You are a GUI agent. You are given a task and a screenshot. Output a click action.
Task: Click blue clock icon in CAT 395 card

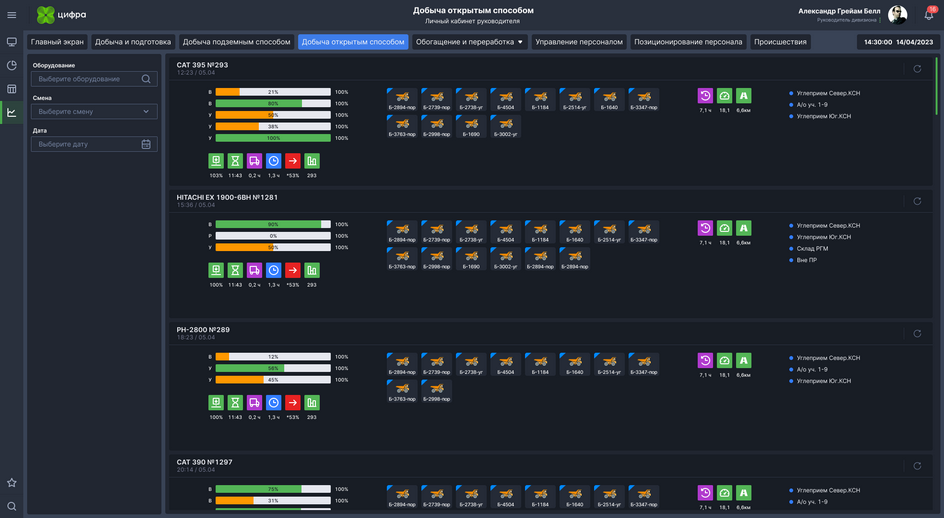click(273, 161)
